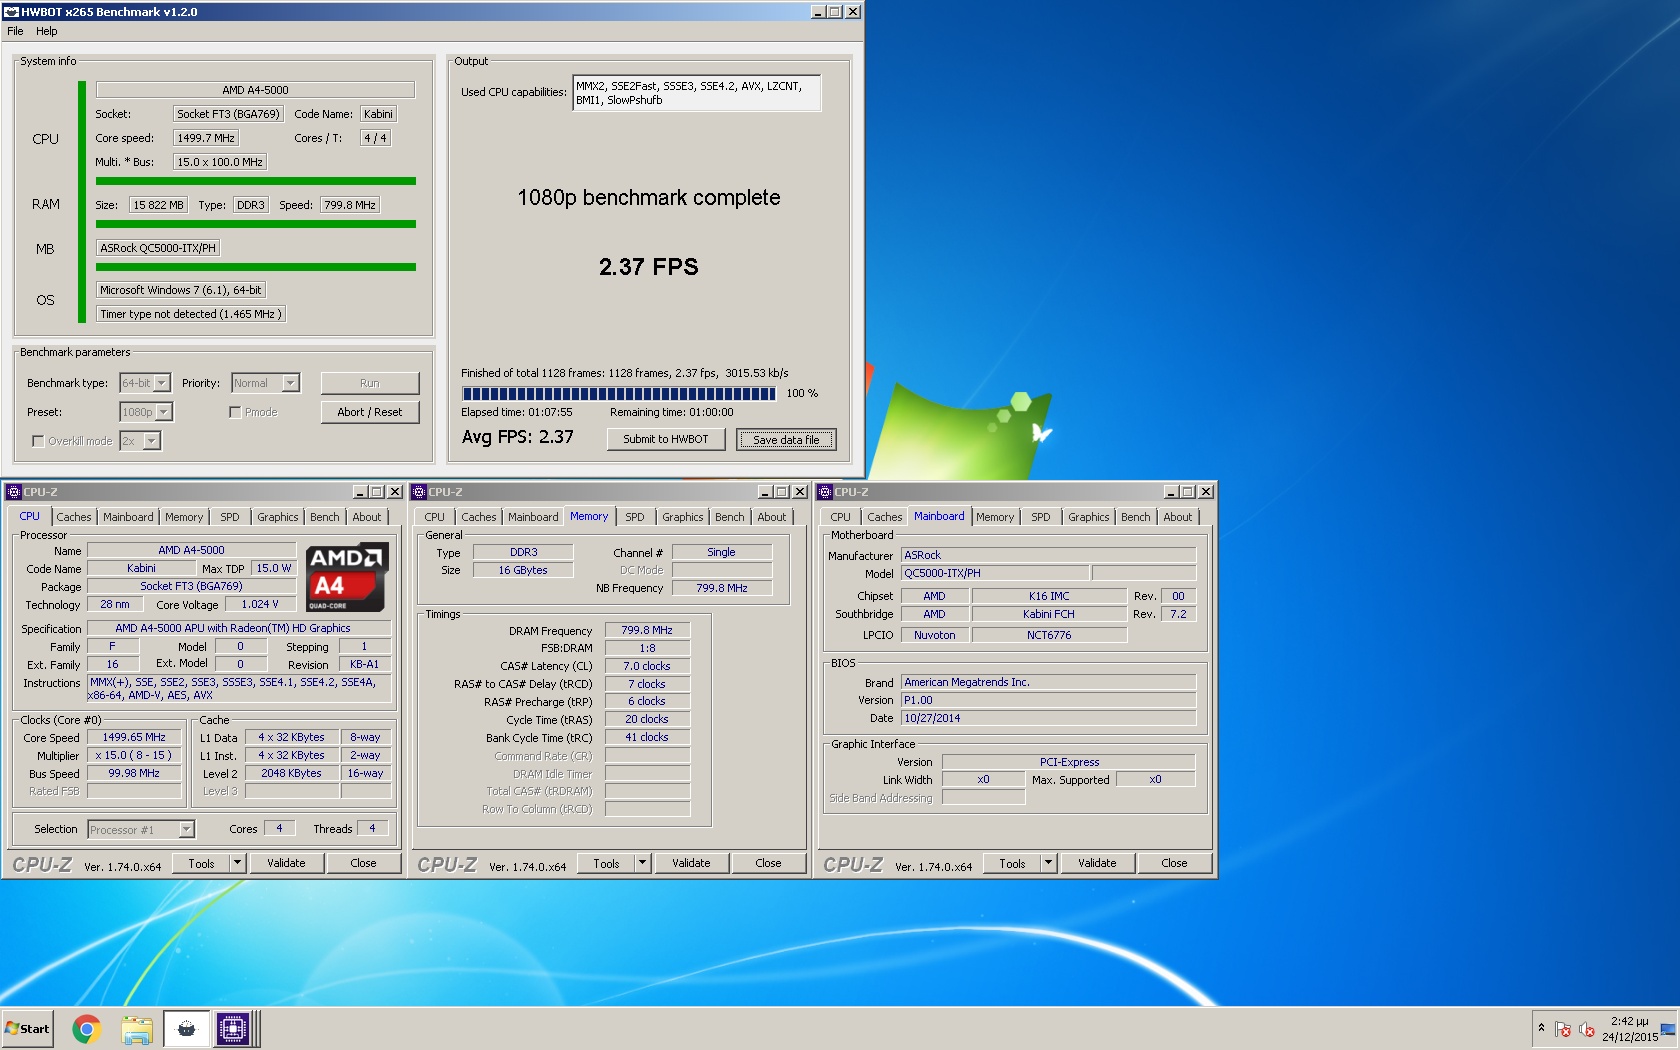
Task: Click the show desktop tray icon
Action: click(1668, 1029)
